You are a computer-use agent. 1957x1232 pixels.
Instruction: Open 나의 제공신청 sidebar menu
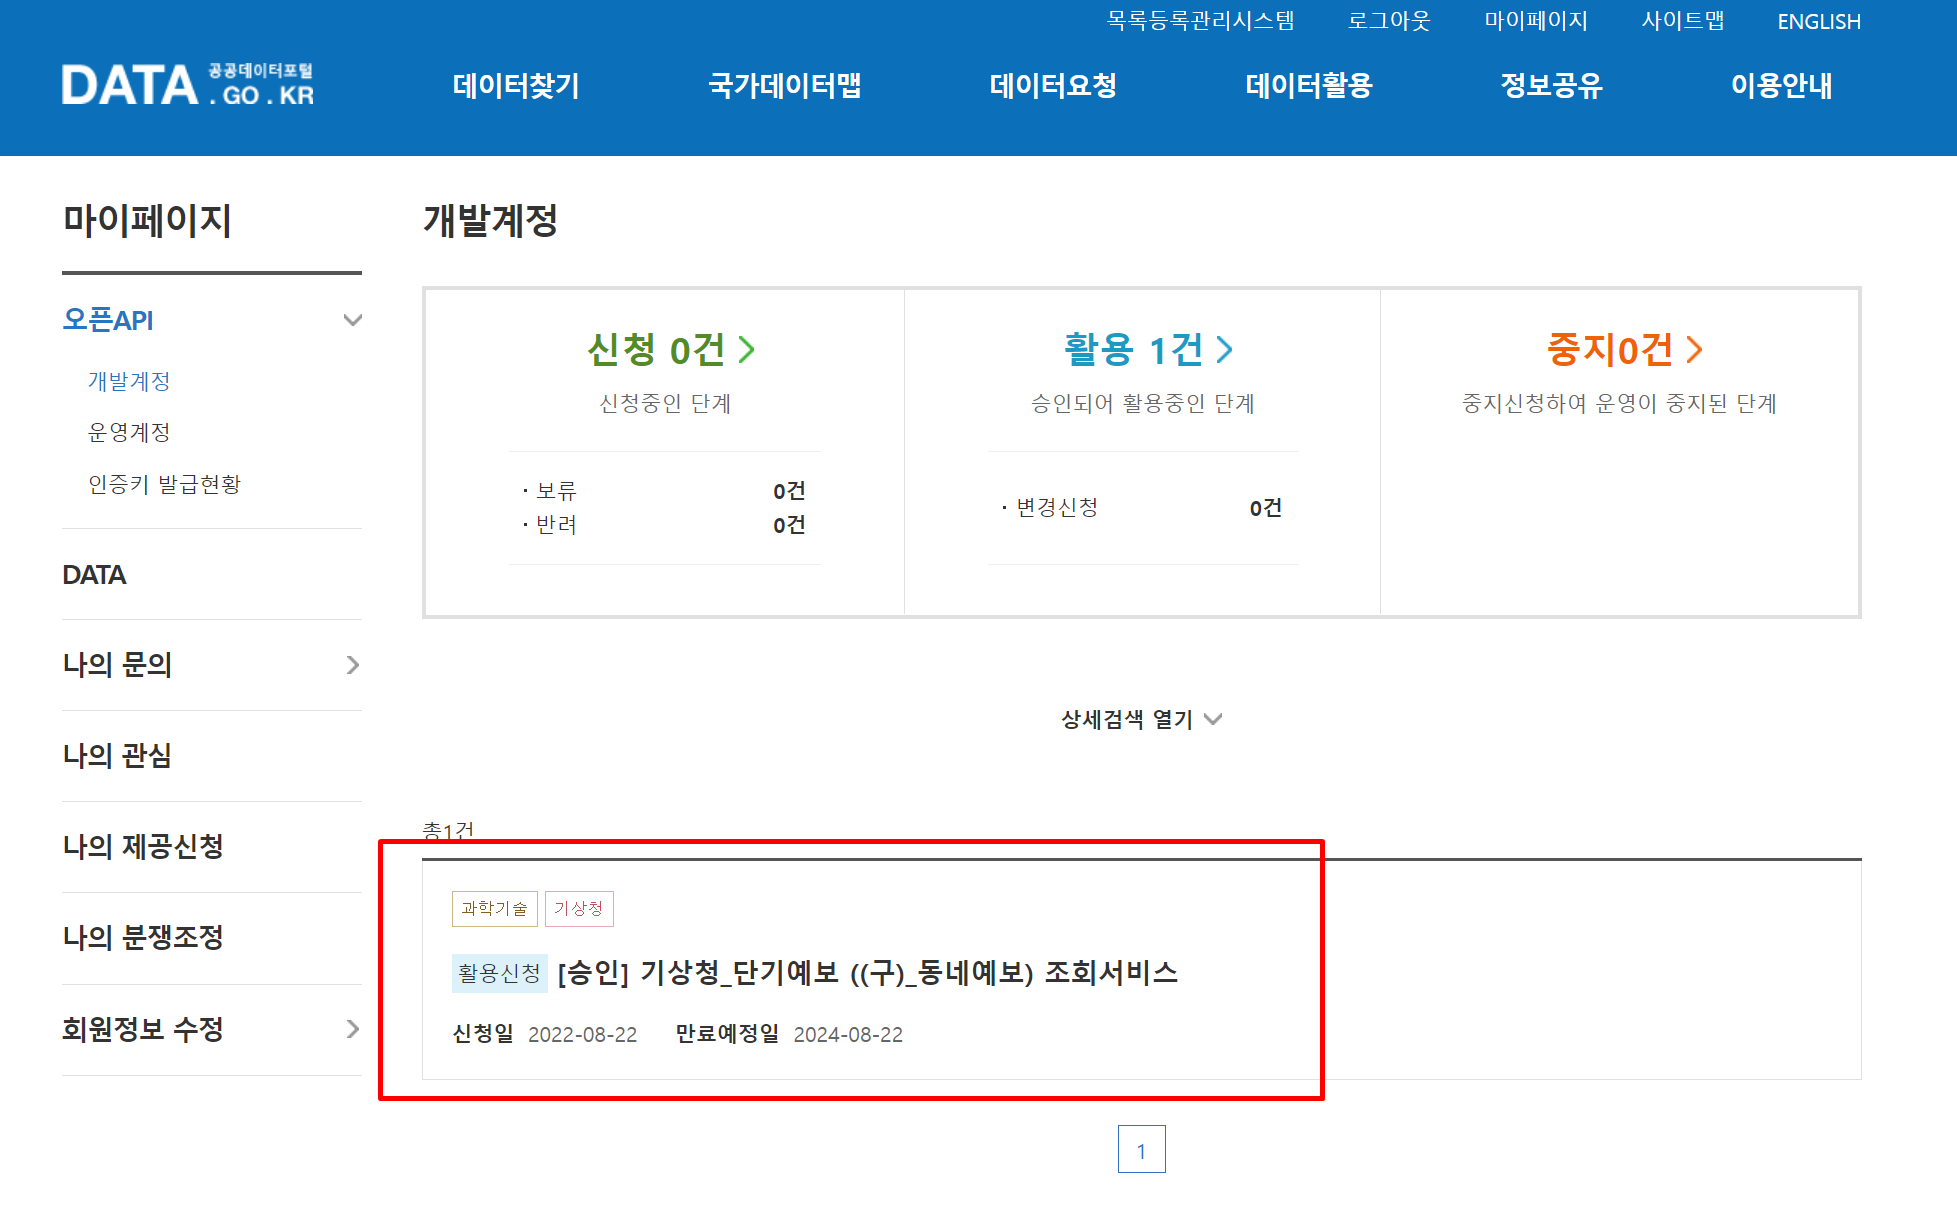pos(142,847)
